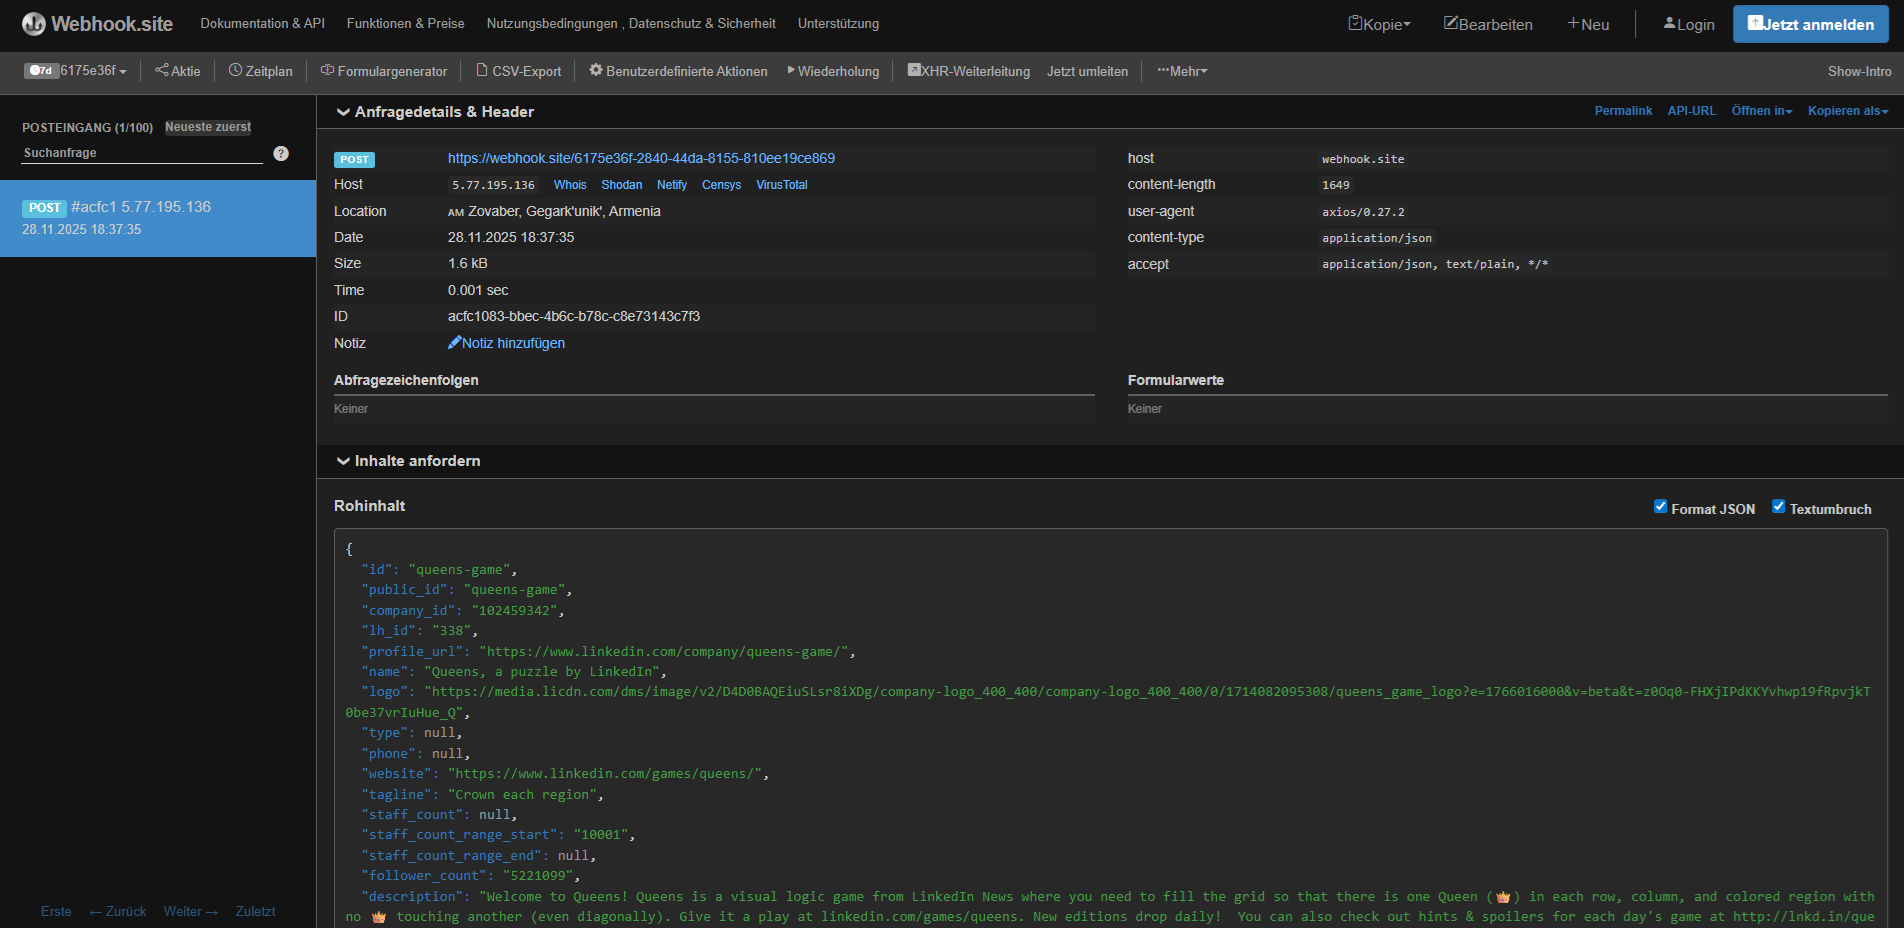Expand the Kopie dropdown menu
Viewport: 1904px width, 928px height.
point(1379,24)
